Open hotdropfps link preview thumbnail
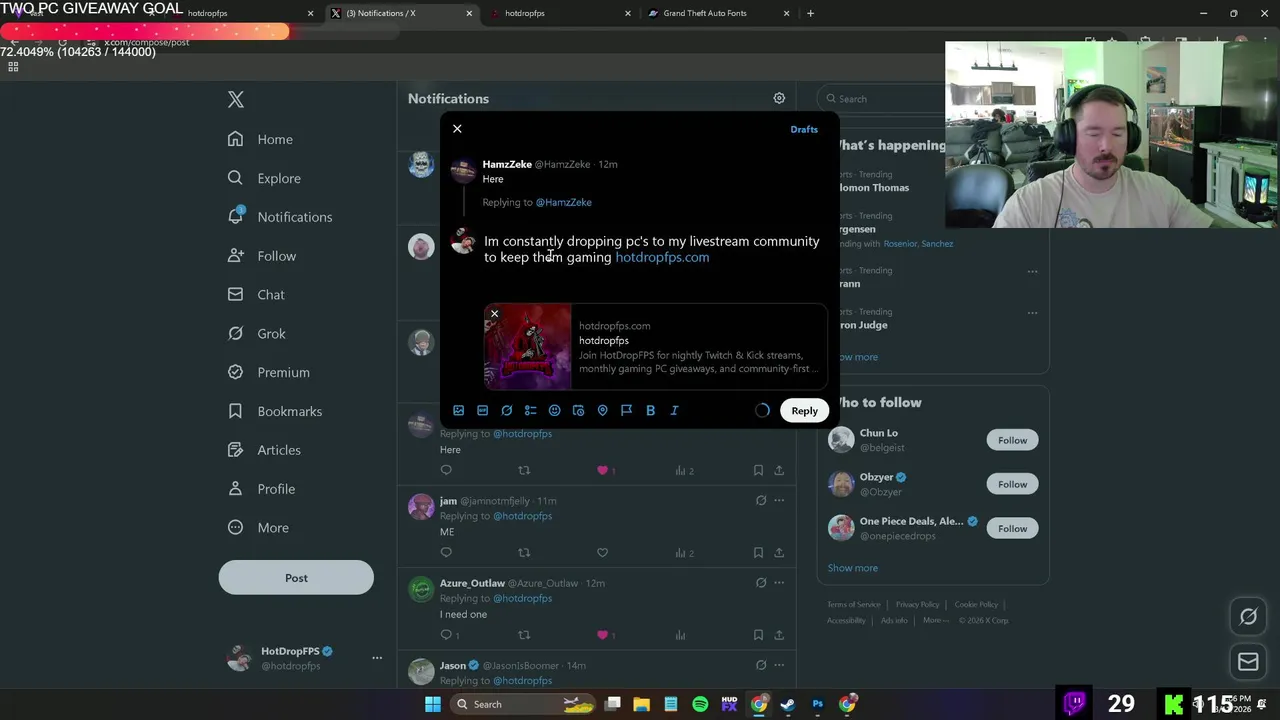 click(x=528, y=346)
